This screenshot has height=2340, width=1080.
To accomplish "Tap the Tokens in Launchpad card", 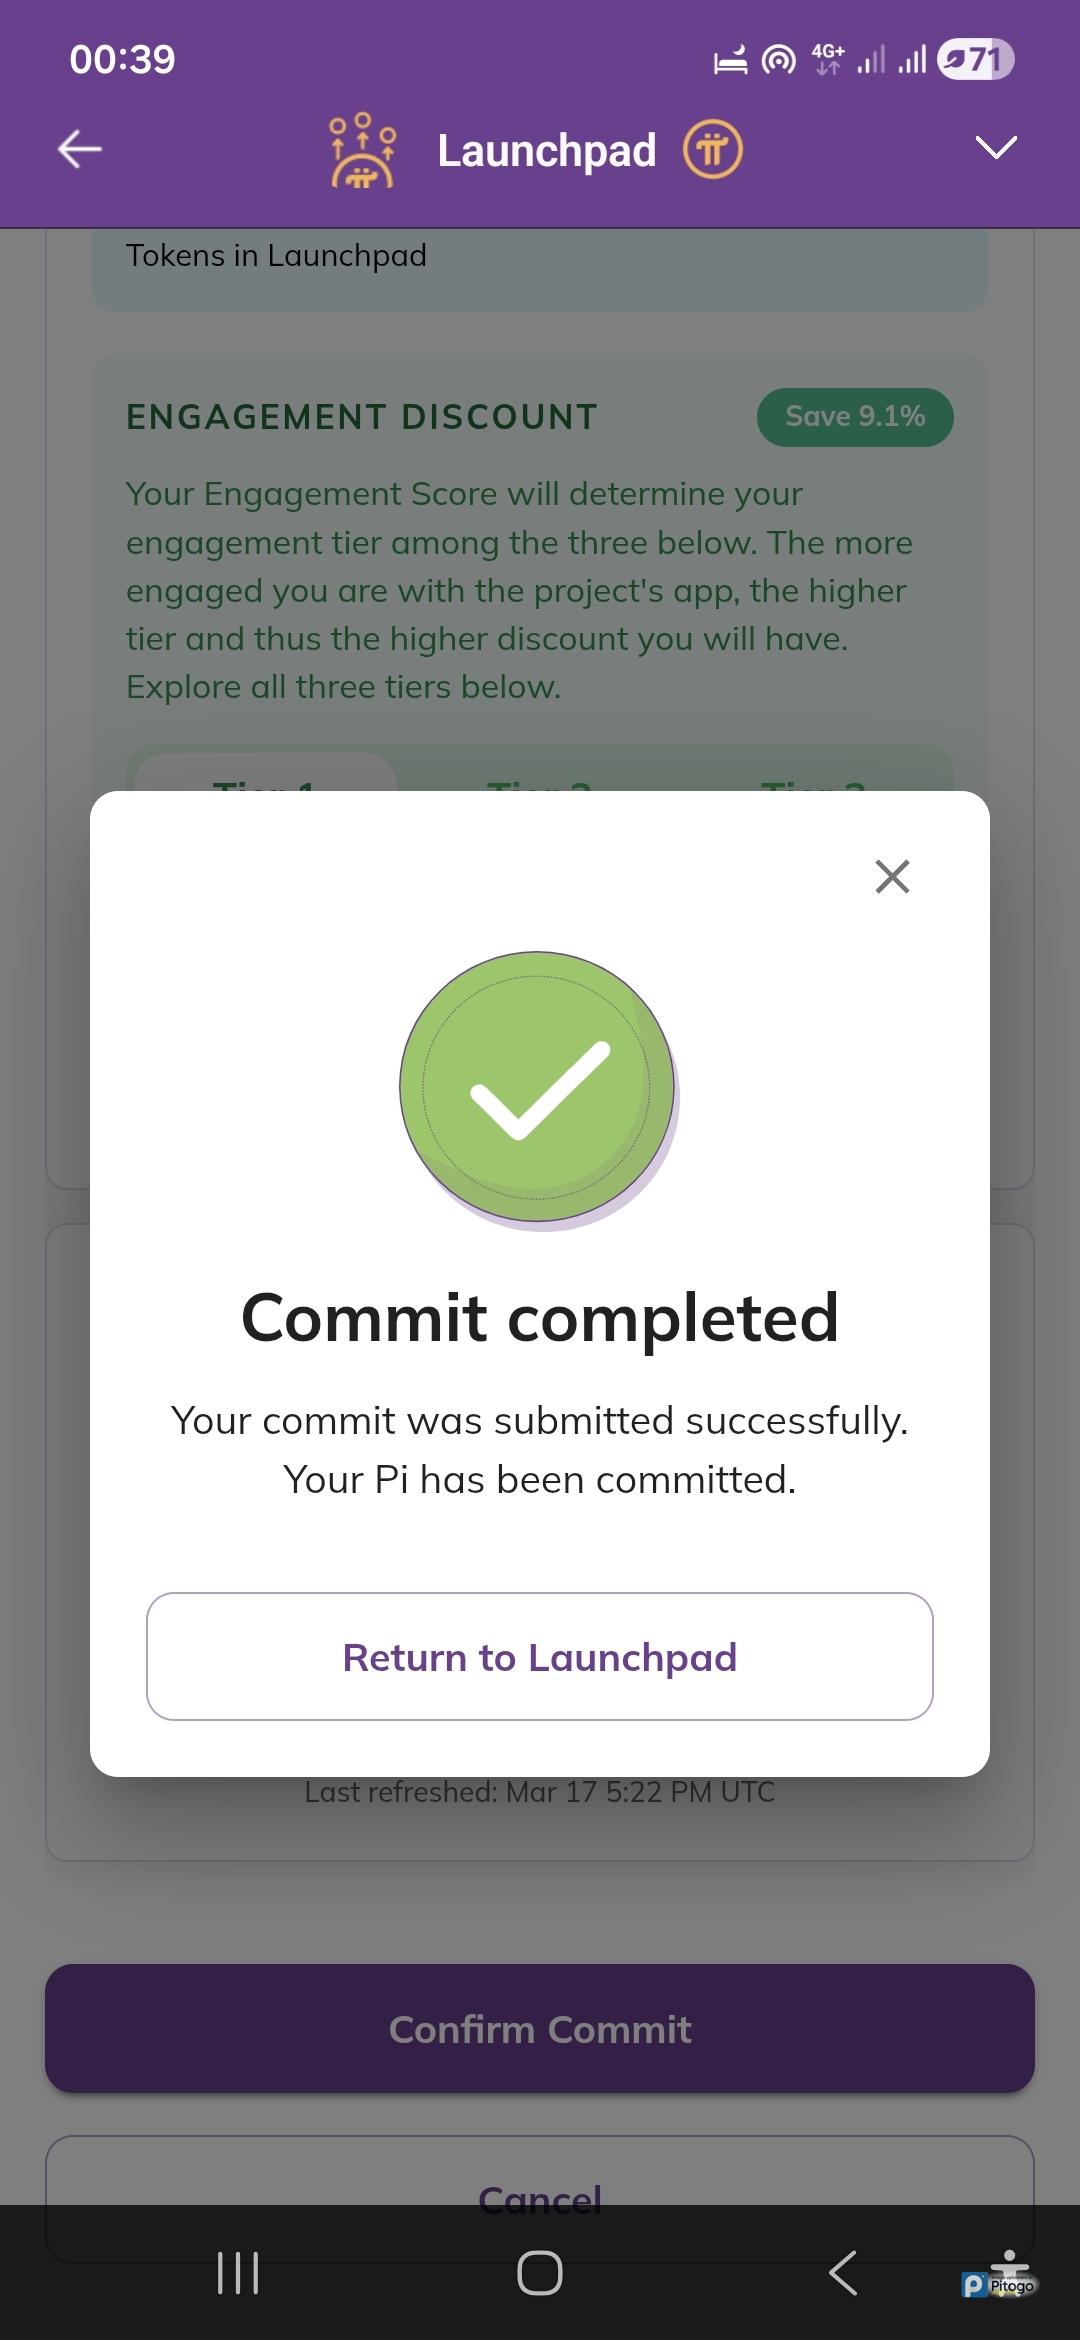I will [540, 266].
